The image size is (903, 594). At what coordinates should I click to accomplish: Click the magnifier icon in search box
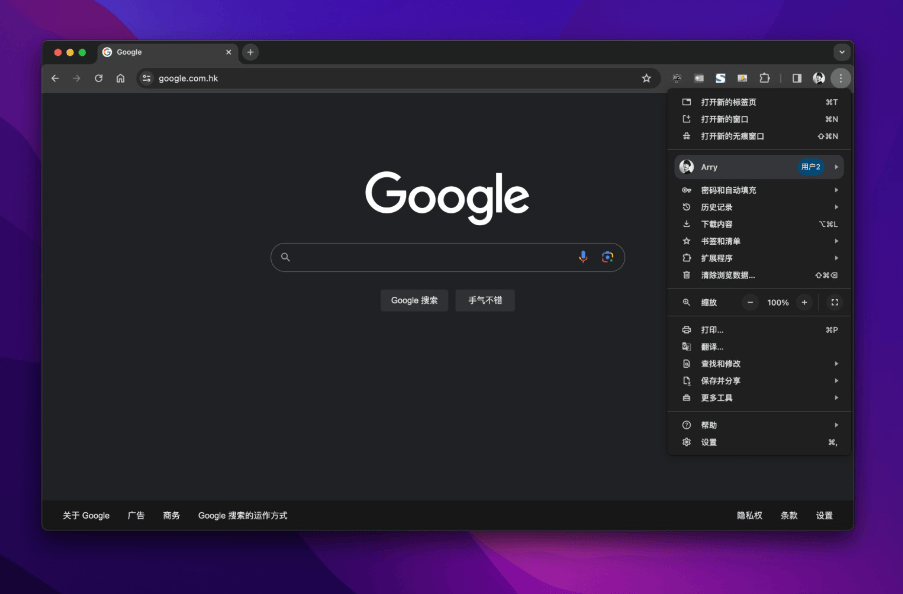(285, 257)
